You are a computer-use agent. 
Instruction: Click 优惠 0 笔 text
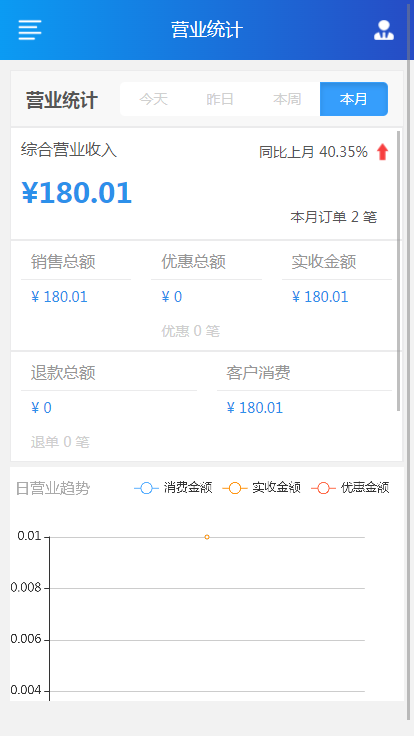click(191, 331)
